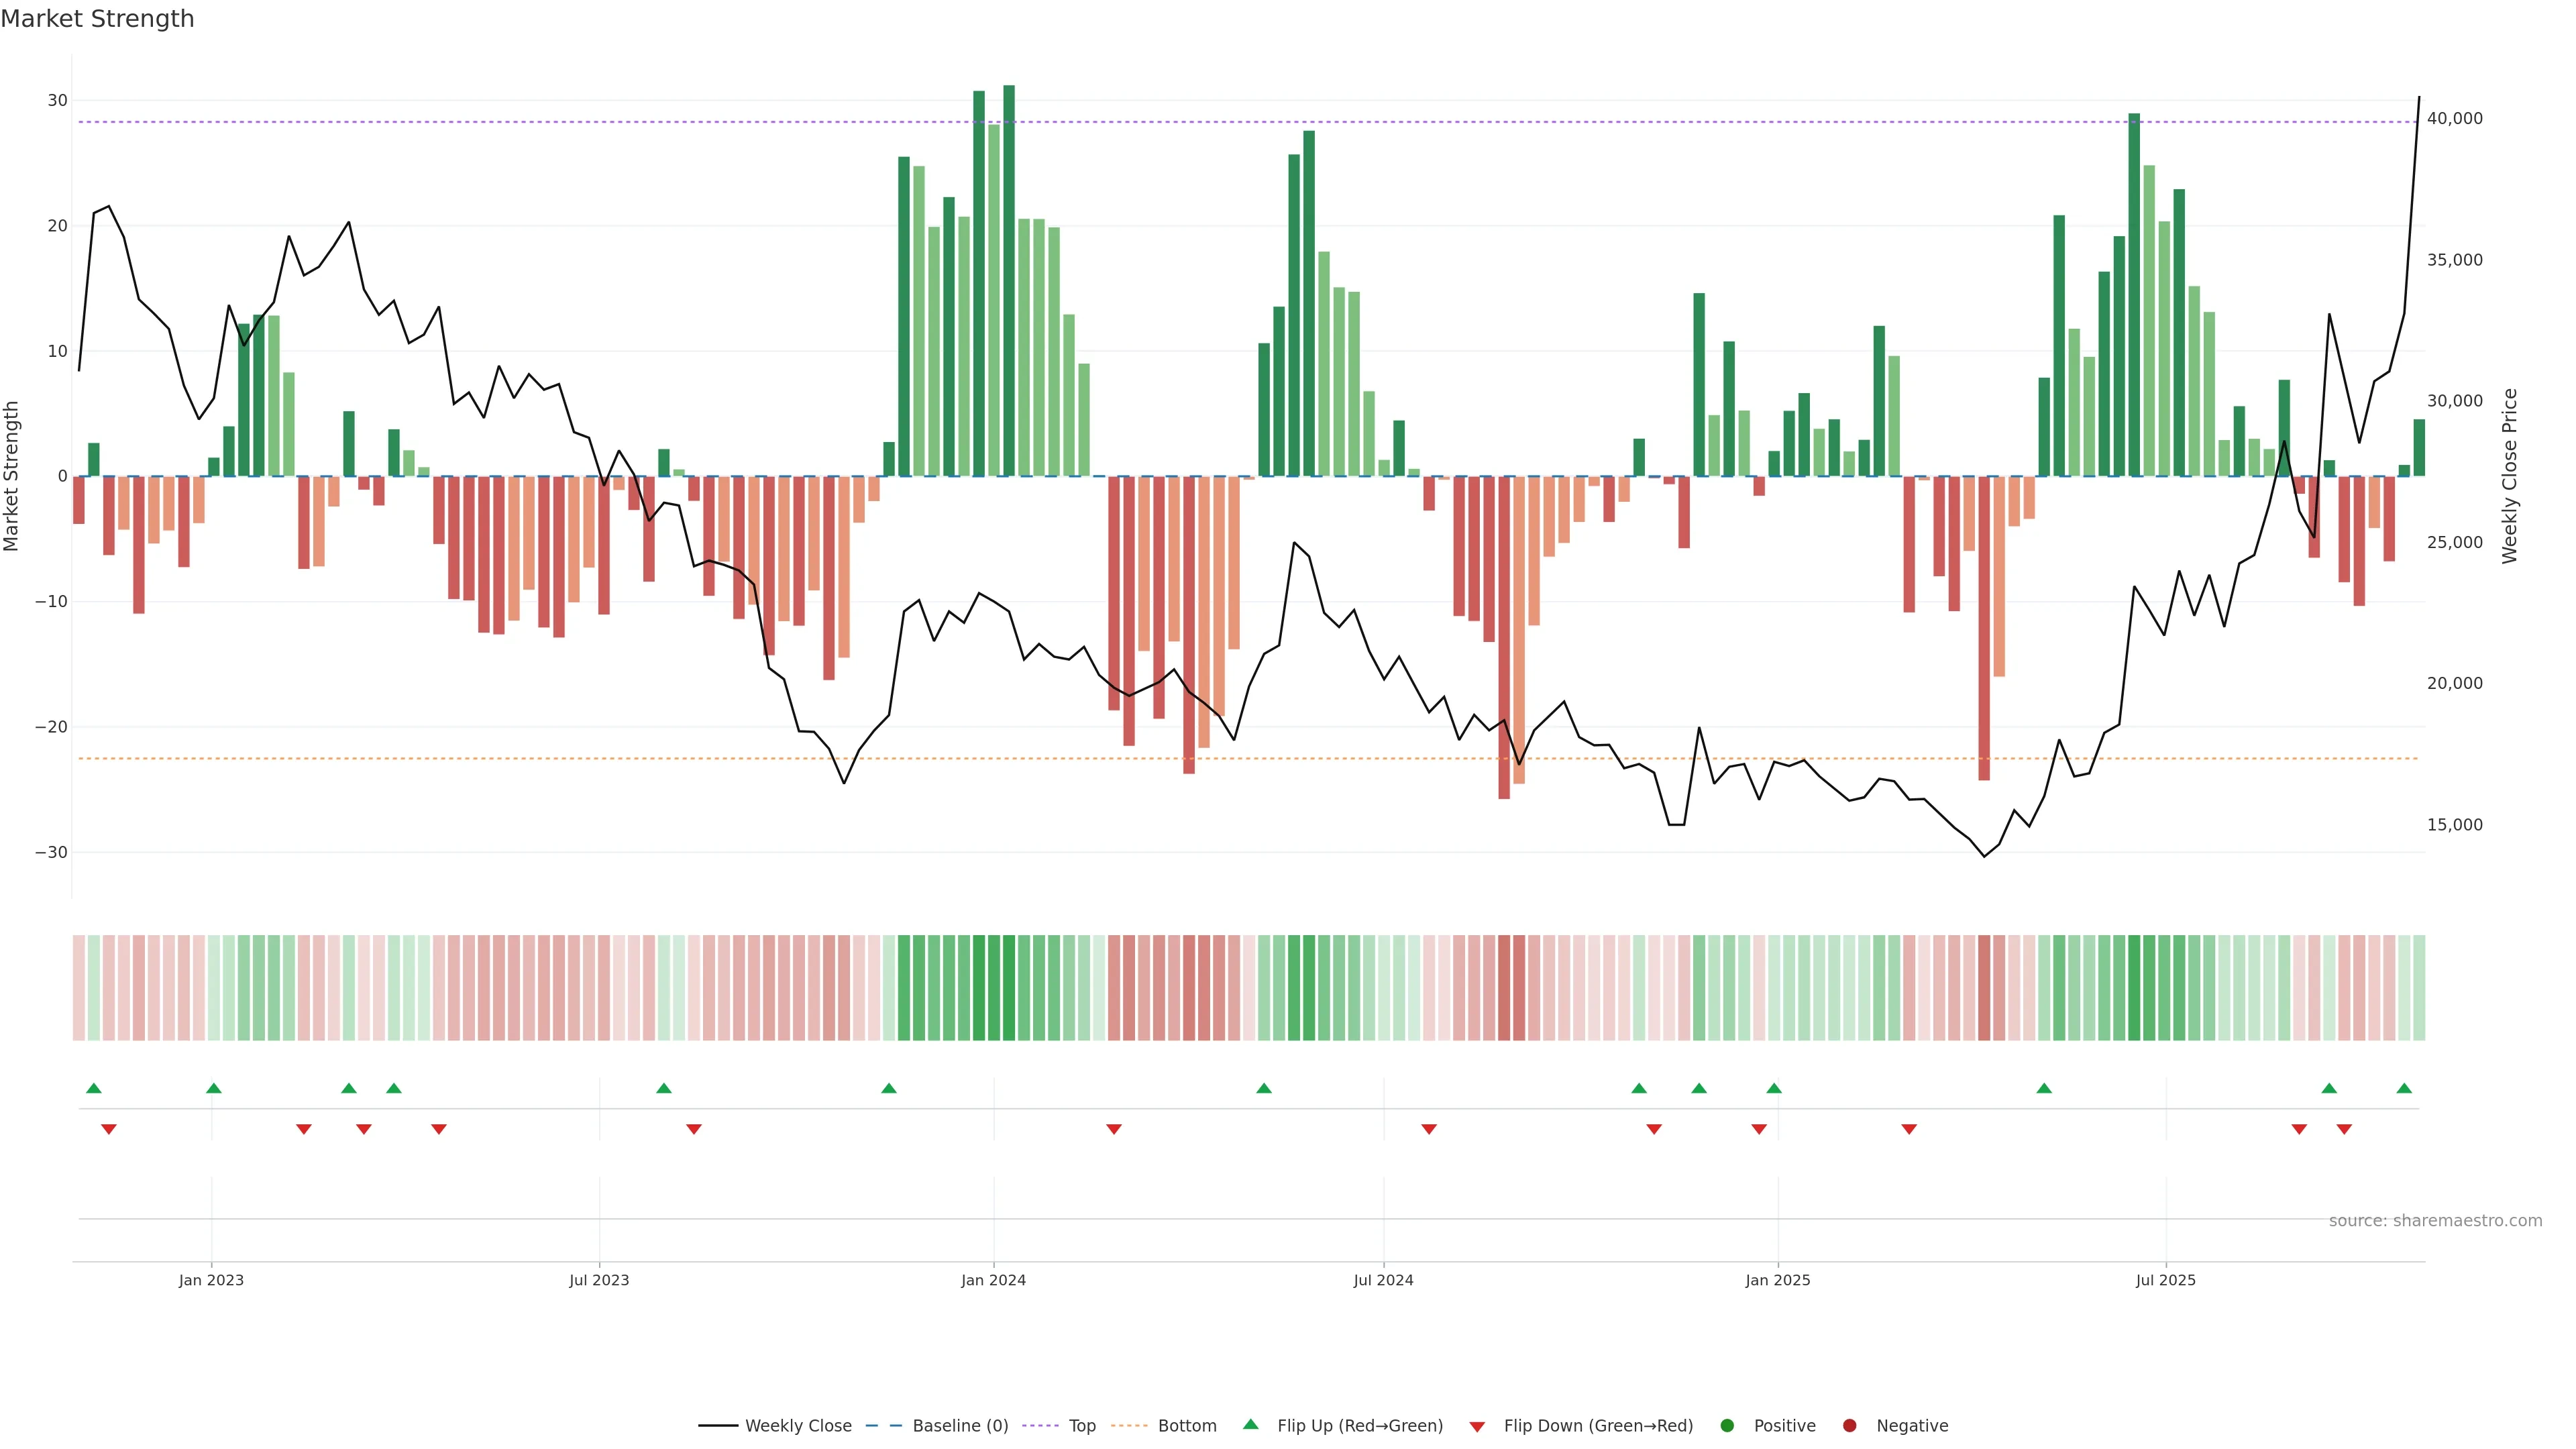The image size is (2576, 1449).
Task: Click the leftmost green flip-up triangle marker
Action: click(94, 1088)
